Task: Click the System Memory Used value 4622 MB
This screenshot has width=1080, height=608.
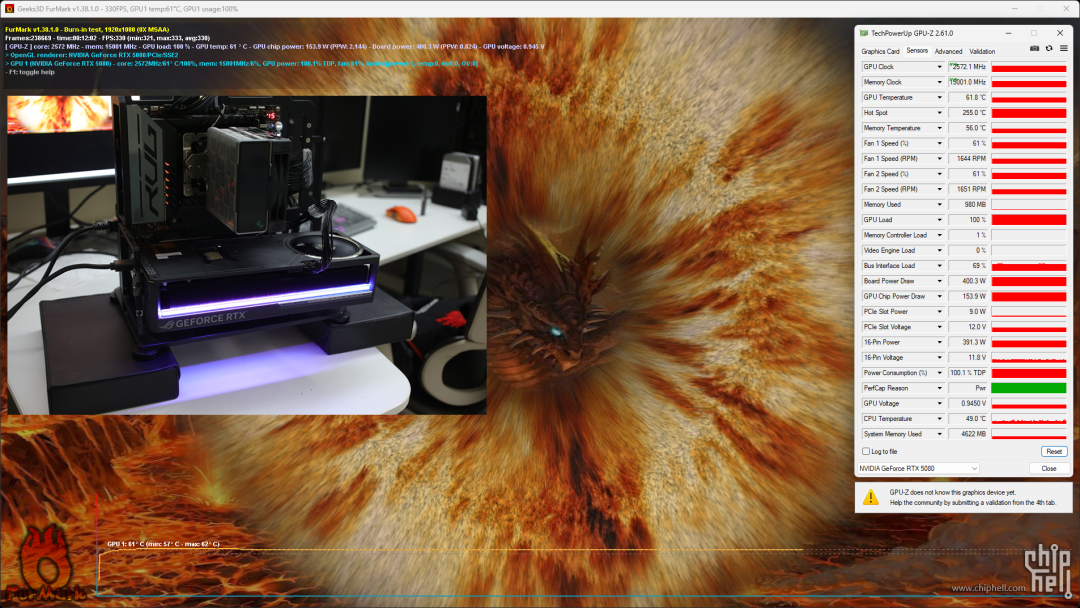Action: [968, 434]
